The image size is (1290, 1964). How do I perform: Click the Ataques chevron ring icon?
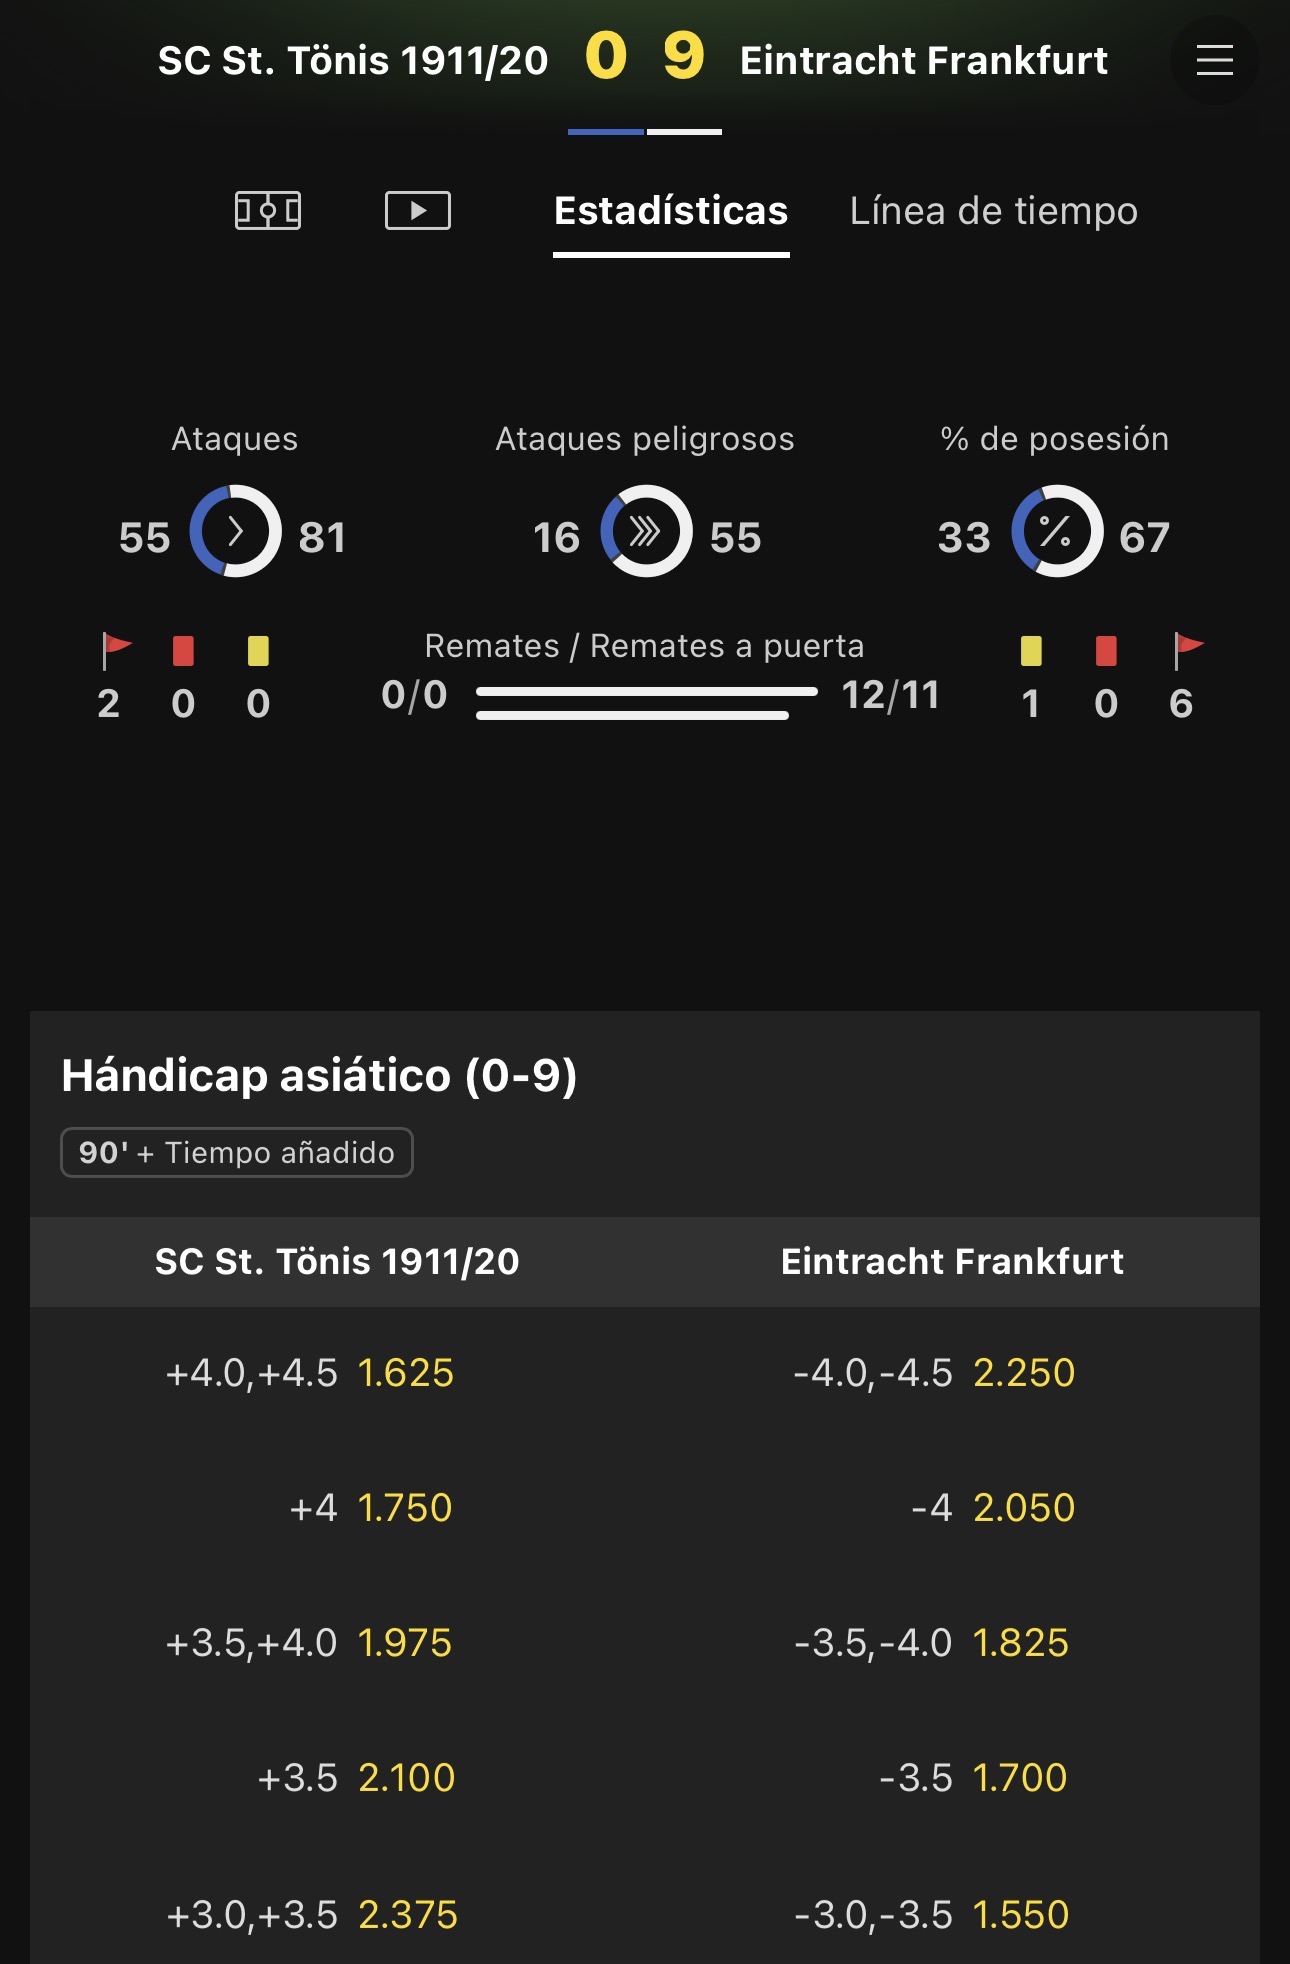235,531
